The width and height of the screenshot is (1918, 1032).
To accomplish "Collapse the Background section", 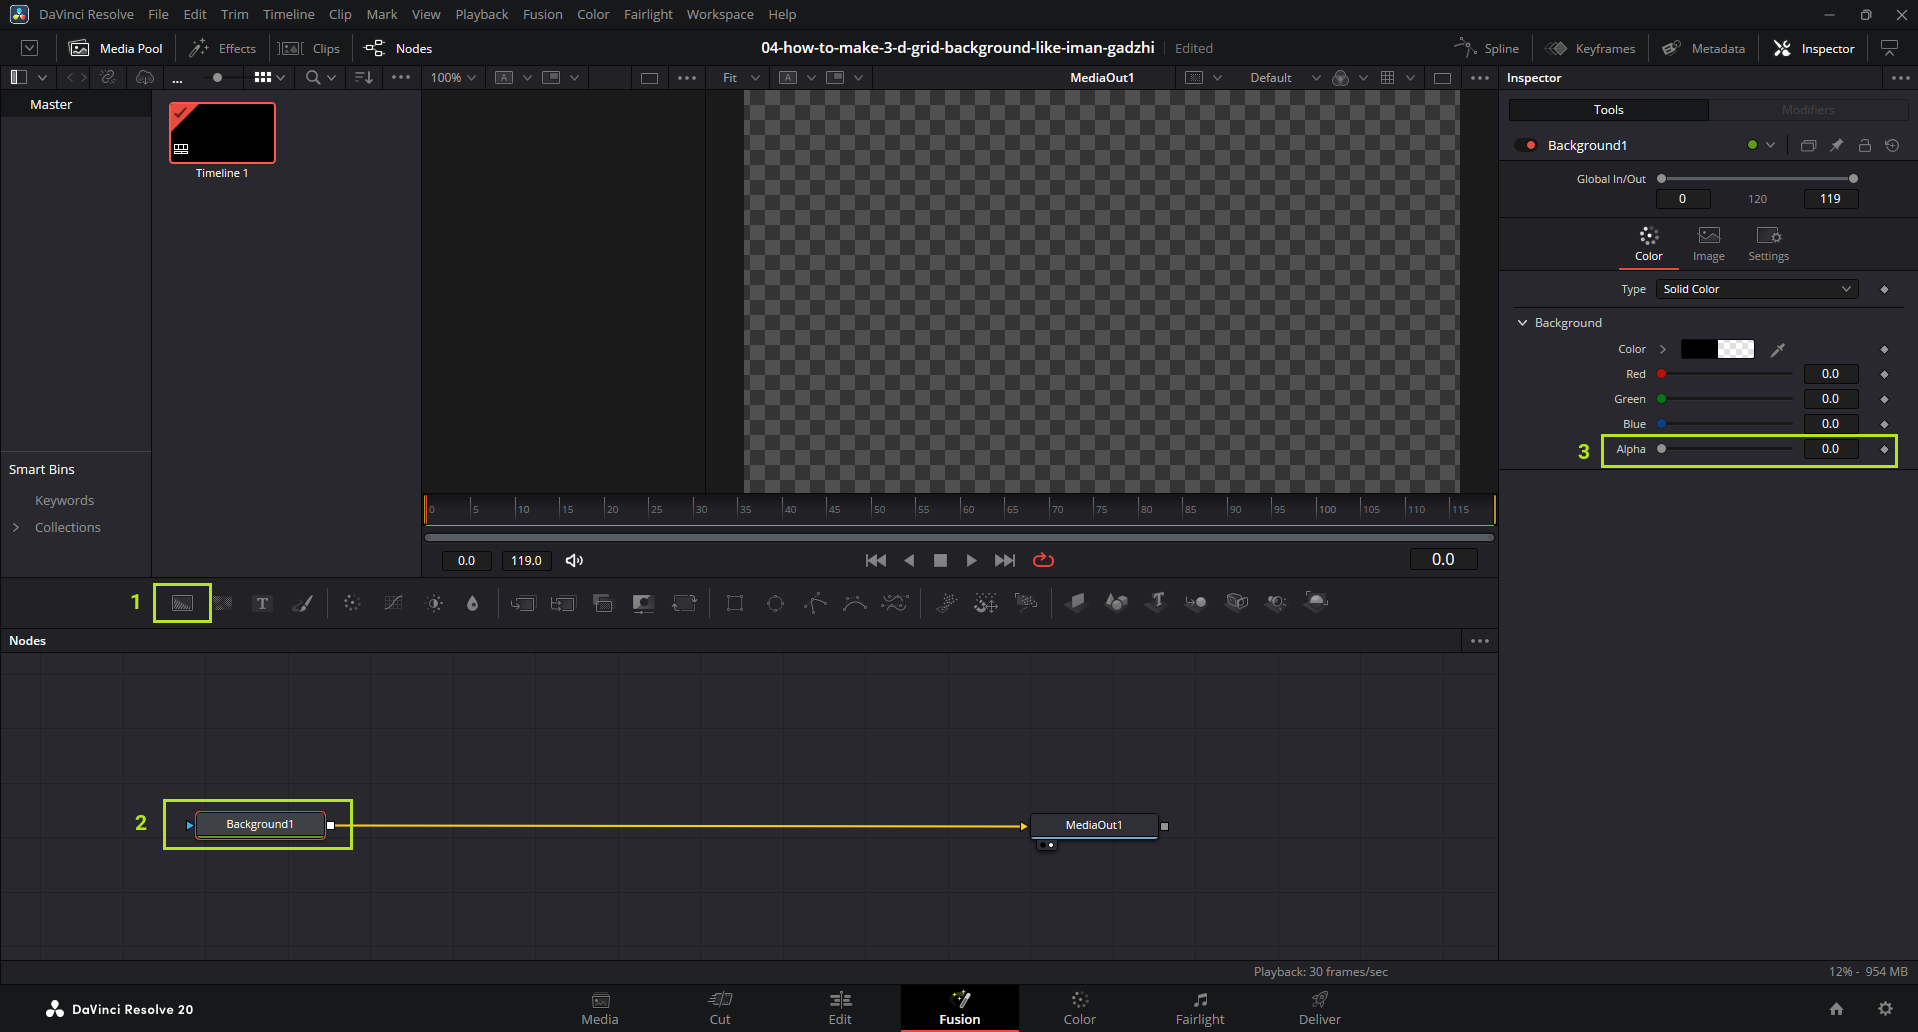I will (1523, 323).
